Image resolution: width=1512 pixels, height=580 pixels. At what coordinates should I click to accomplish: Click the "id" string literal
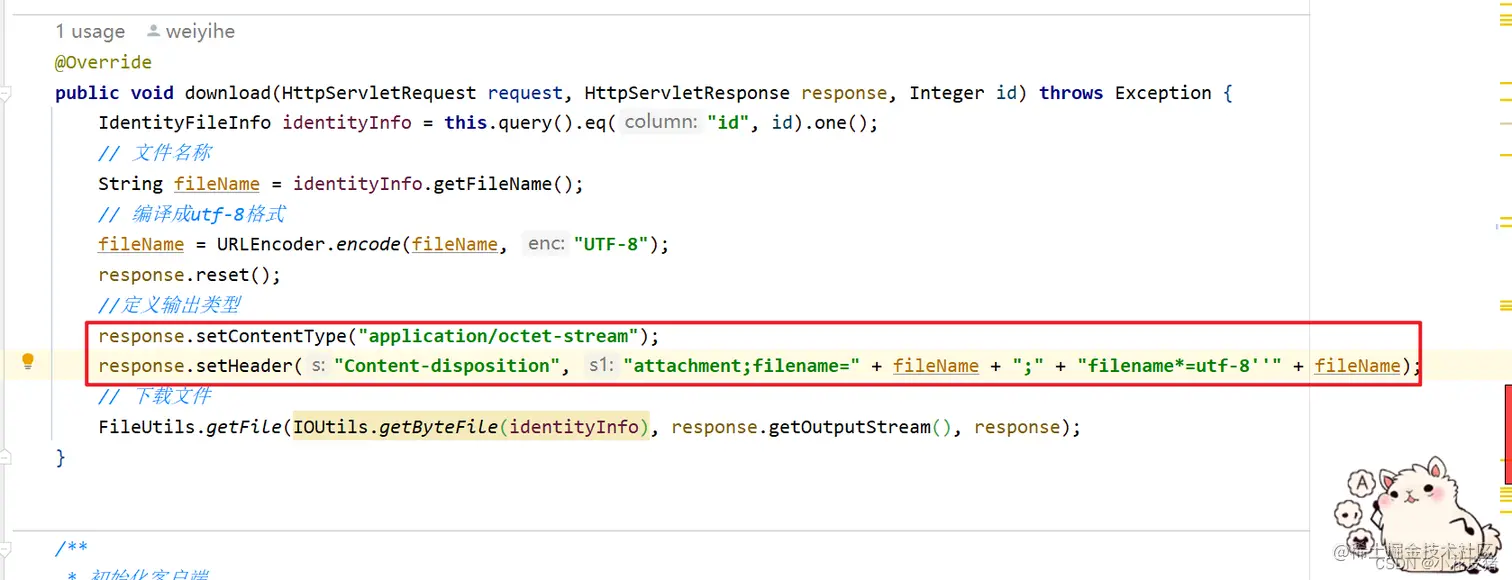[729, 123]
